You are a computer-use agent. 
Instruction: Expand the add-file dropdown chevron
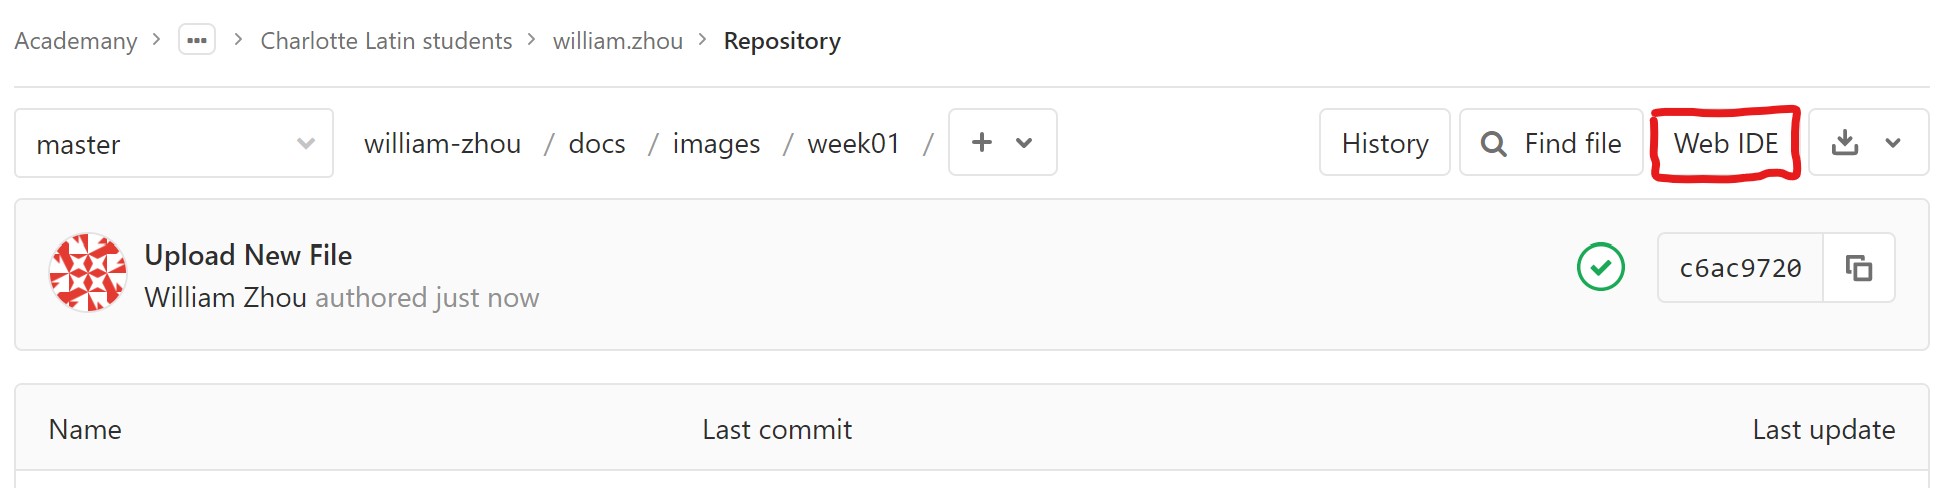tap(1024, 143)
